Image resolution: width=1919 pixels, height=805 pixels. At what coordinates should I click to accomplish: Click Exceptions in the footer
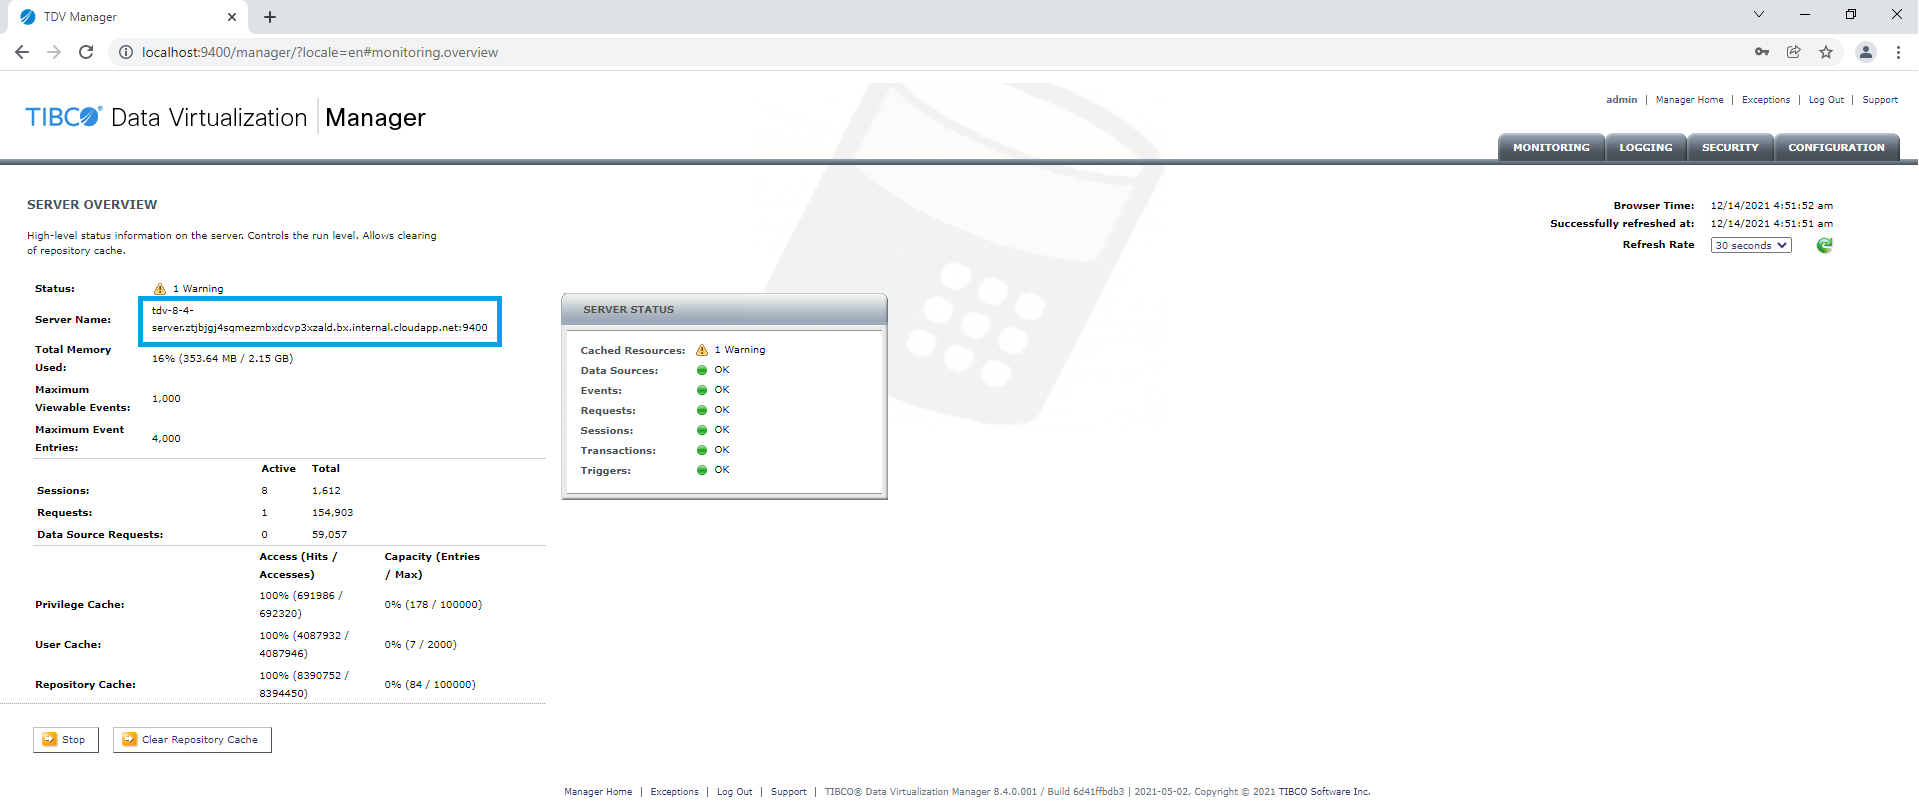(675, 792)
